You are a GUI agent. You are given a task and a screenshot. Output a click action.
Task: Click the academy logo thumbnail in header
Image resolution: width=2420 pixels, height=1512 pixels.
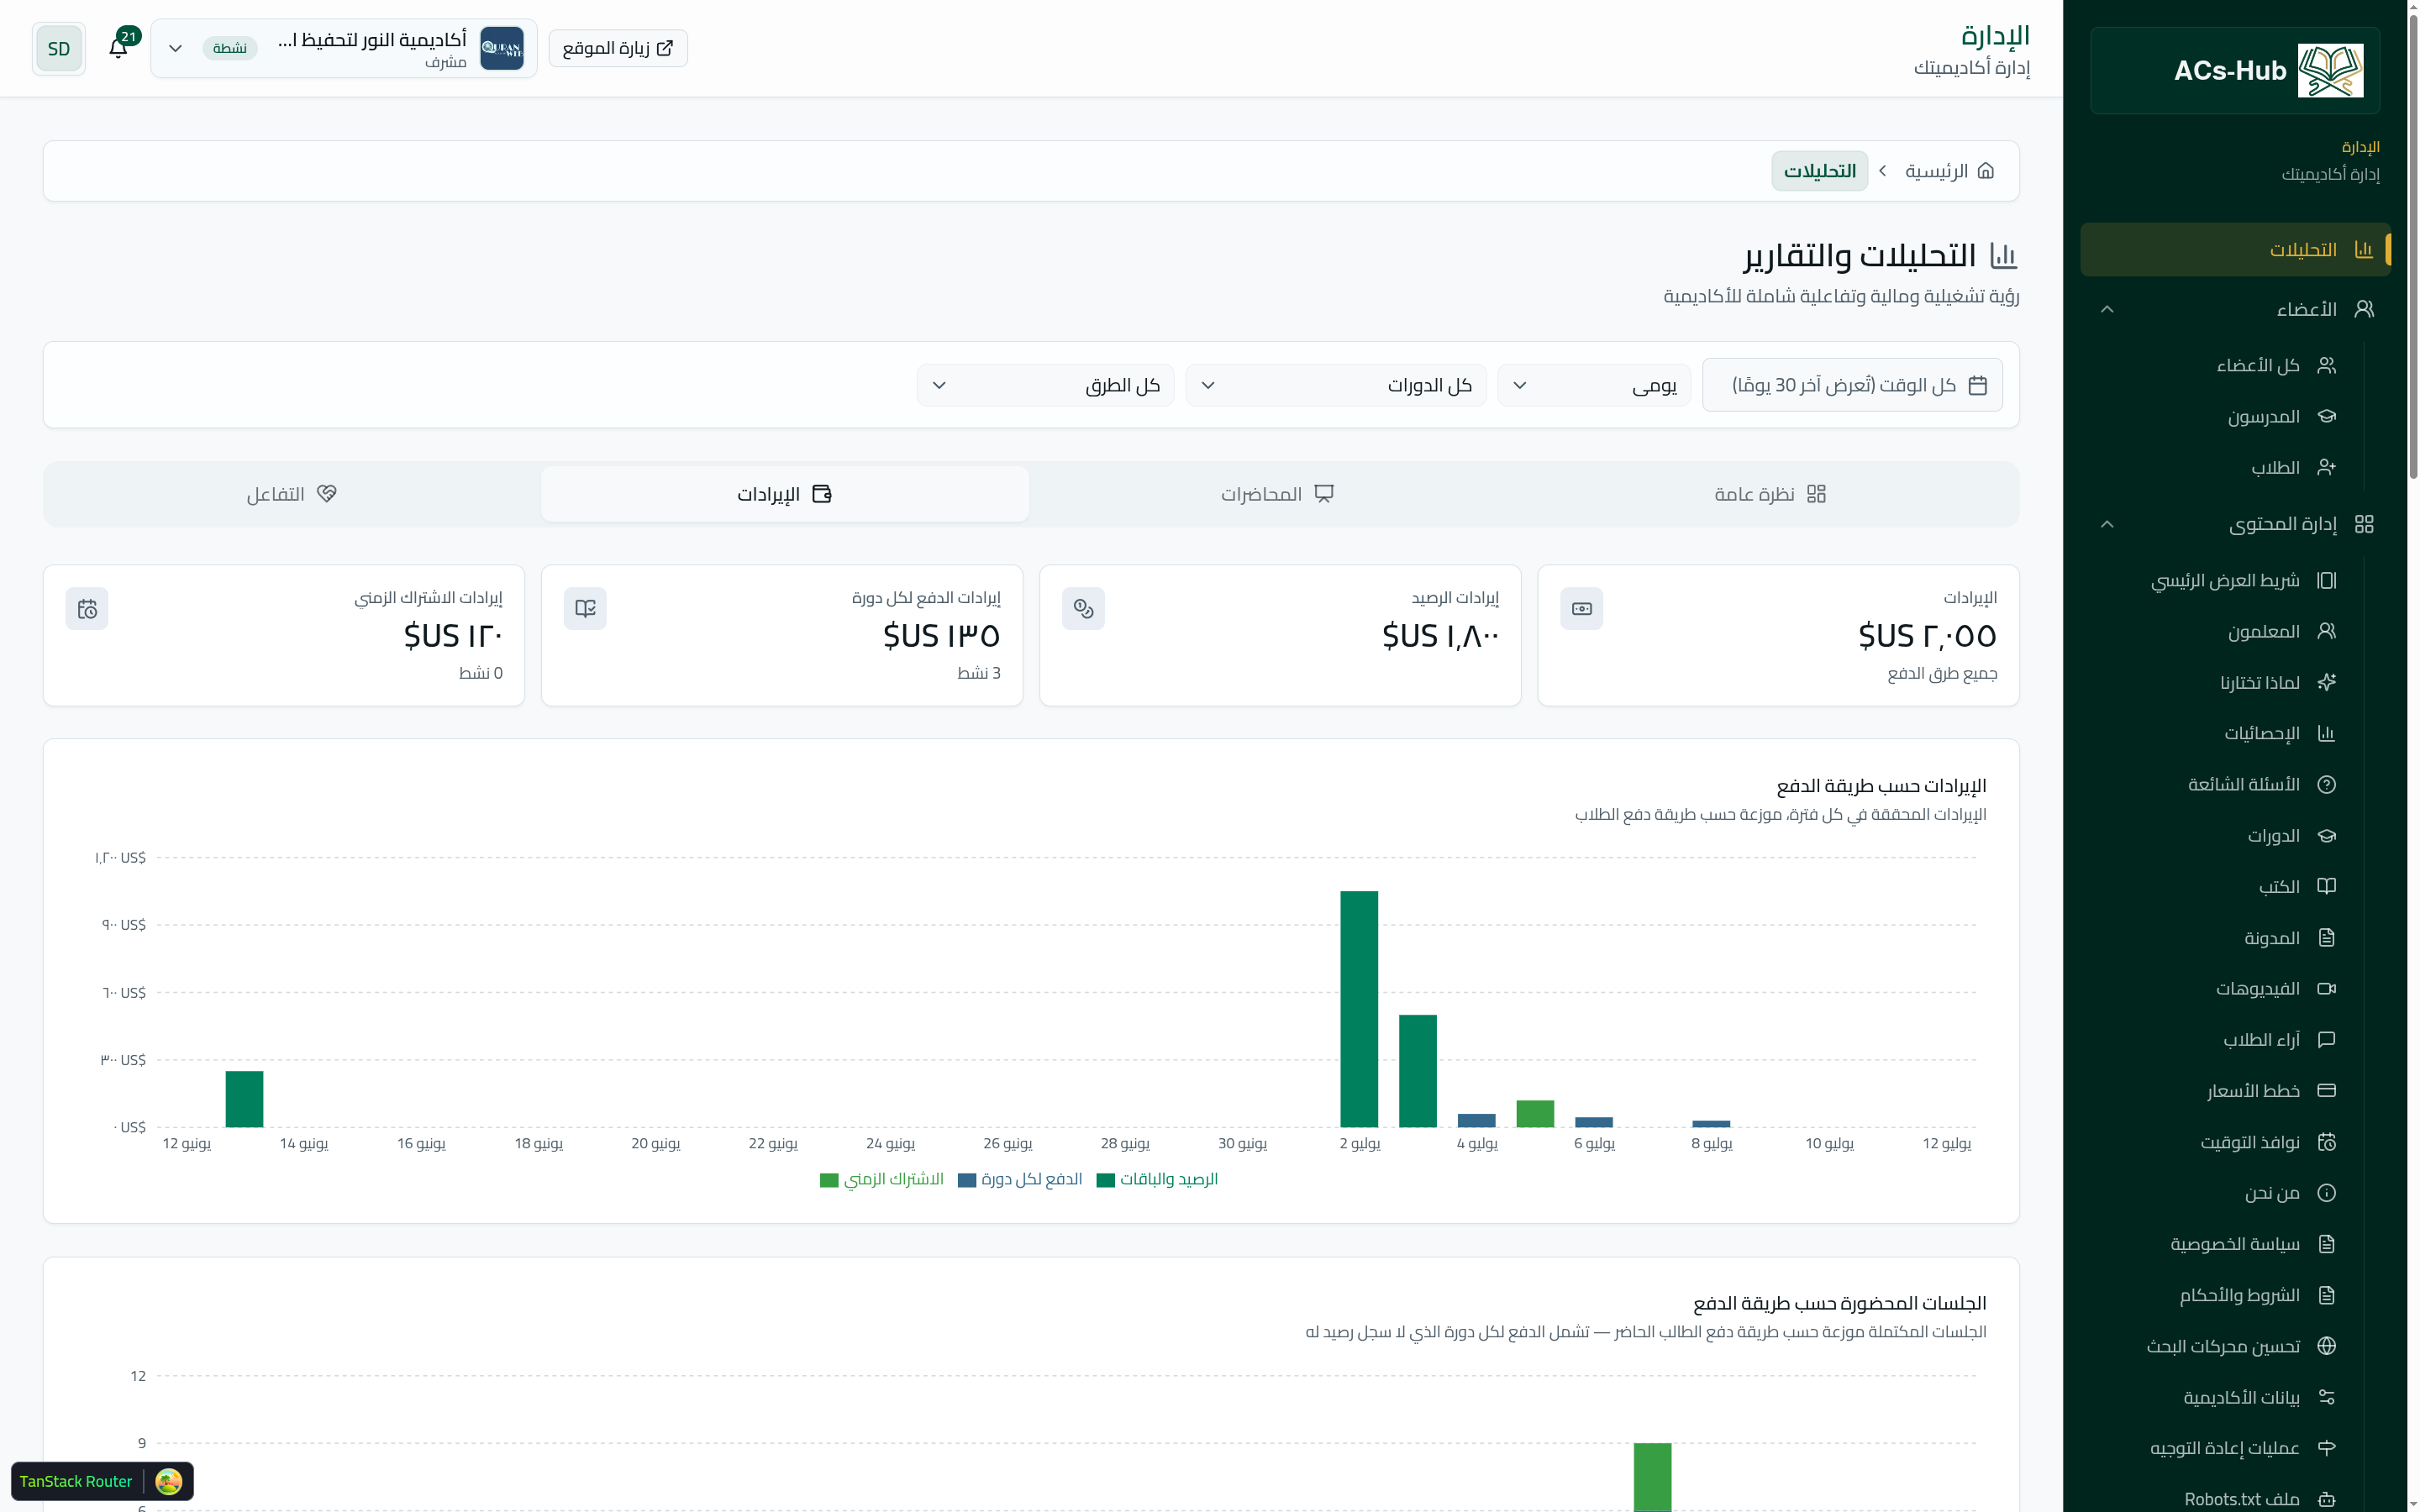point(501,48)
